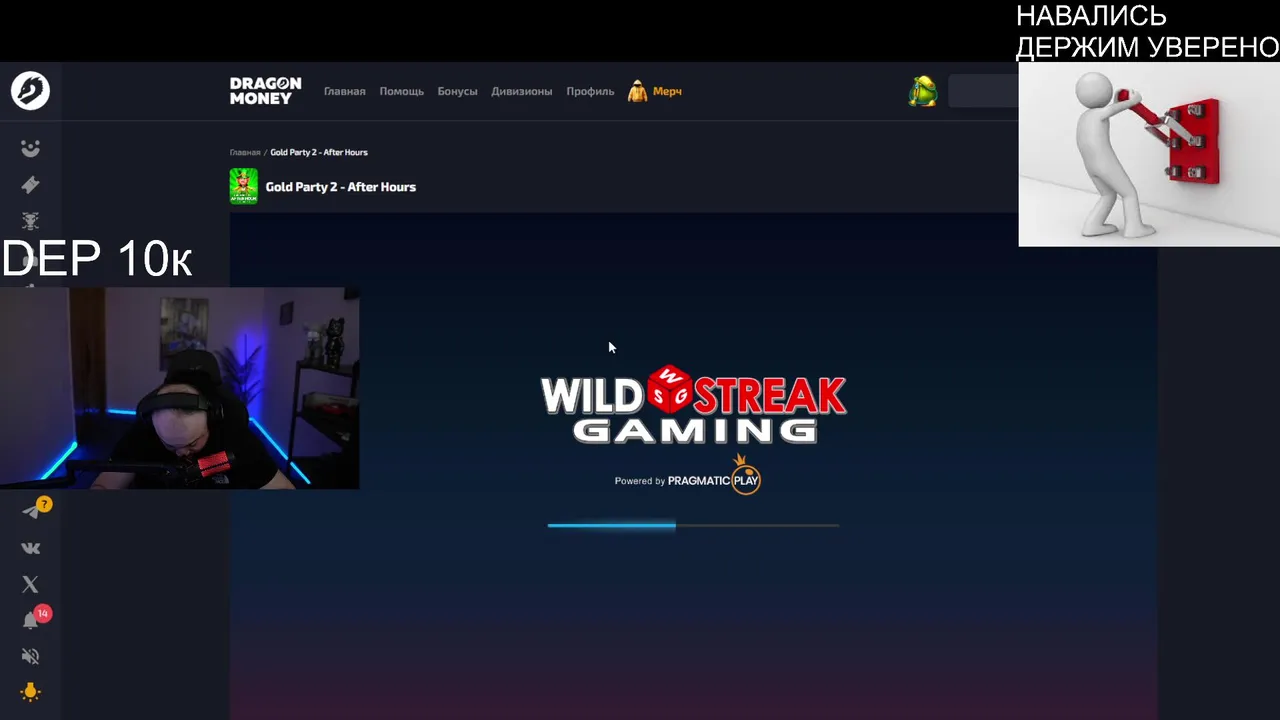This screenshot has height=720, width=1280.
Task: Open Бонусы menu item
Action: tap(457, 91)
